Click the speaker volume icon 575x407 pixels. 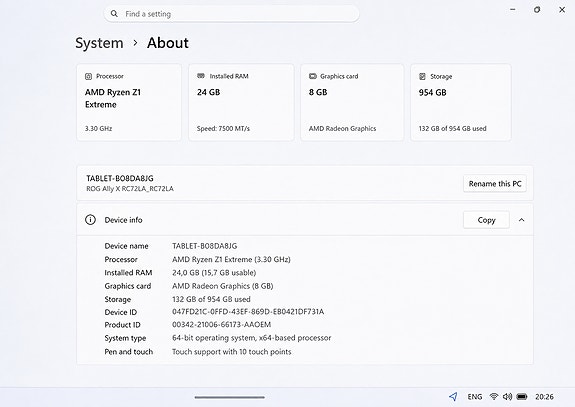(x=508, y=396)
